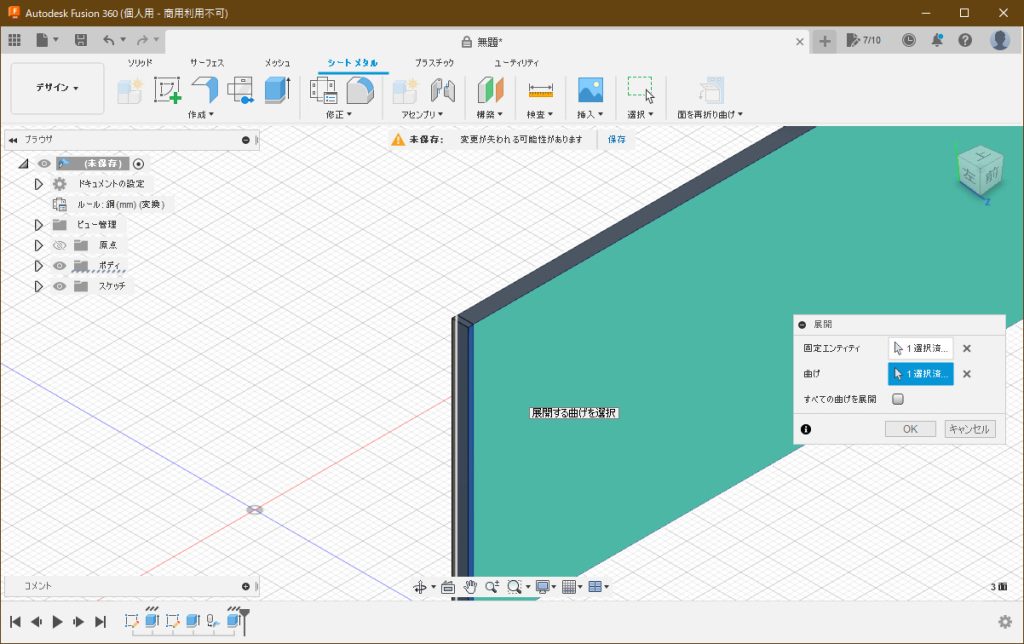
Task: Switch to the プラスチック tab
Action: 434,63
